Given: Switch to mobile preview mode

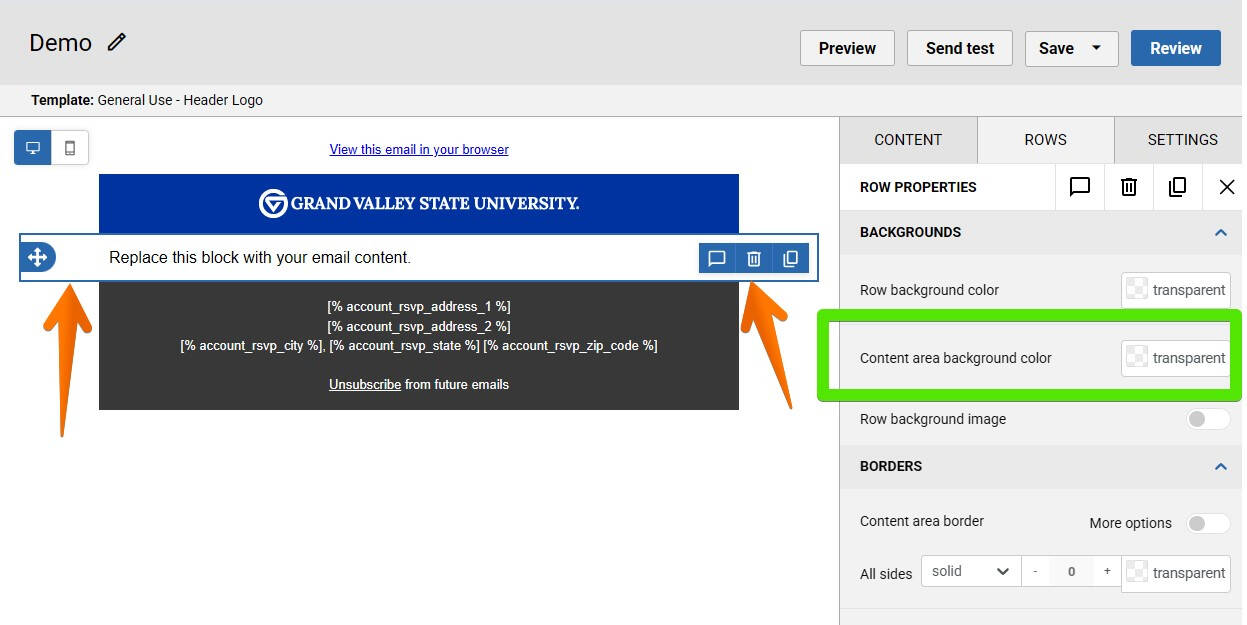Looking at the screenshot, I should point(70,148).
